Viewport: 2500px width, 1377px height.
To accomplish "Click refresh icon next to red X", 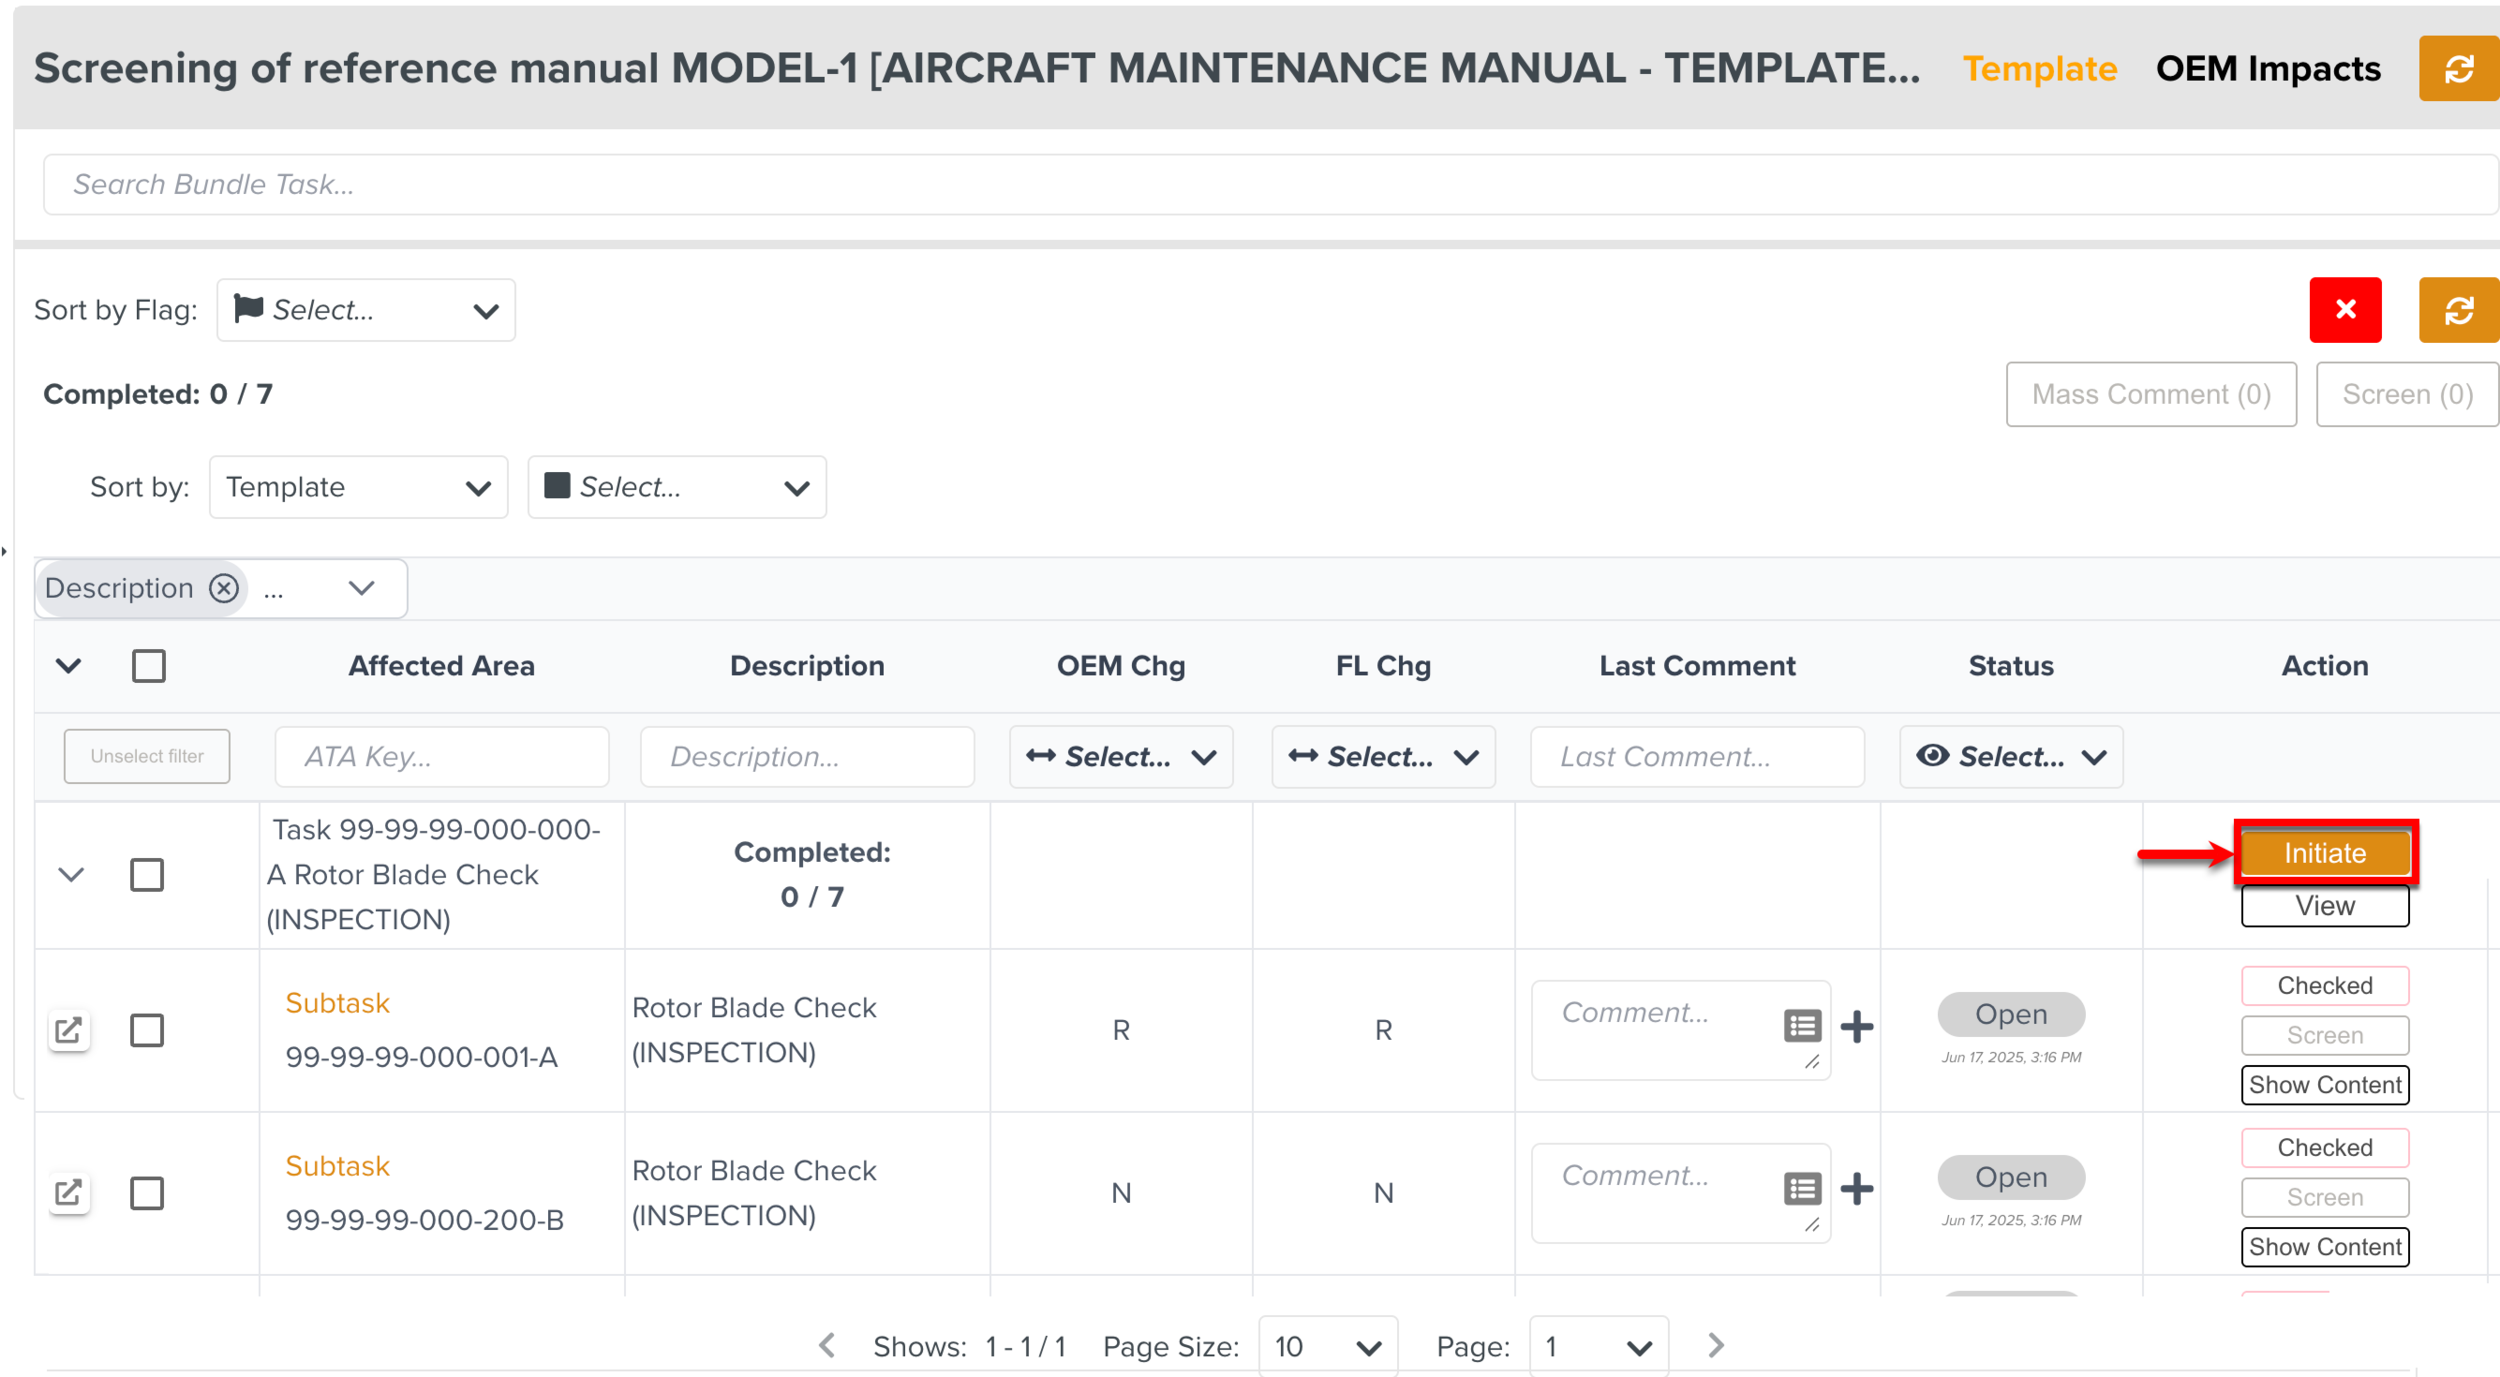I will [x=2458, y=310].
